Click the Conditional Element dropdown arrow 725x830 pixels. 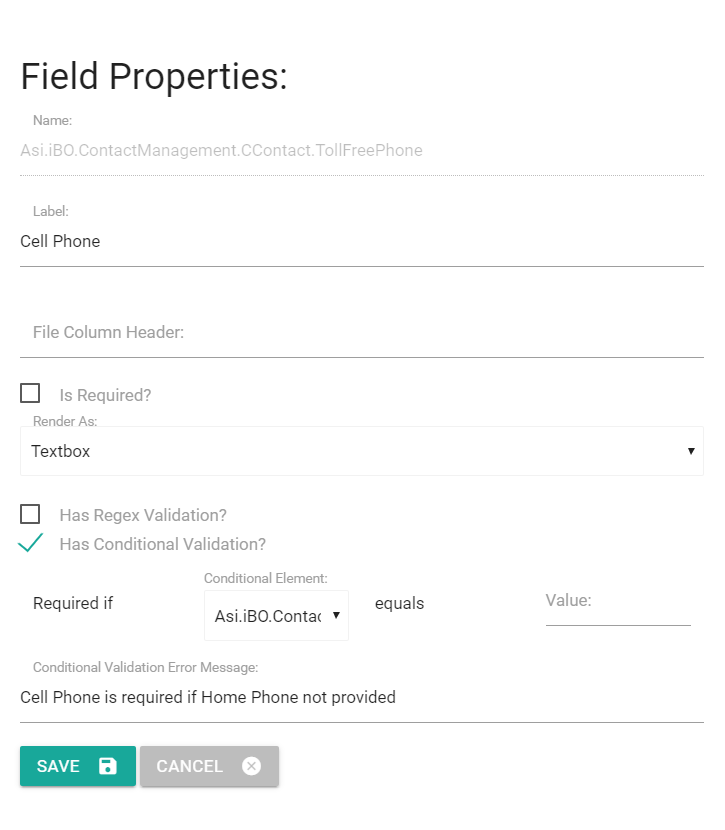[336, 616]
